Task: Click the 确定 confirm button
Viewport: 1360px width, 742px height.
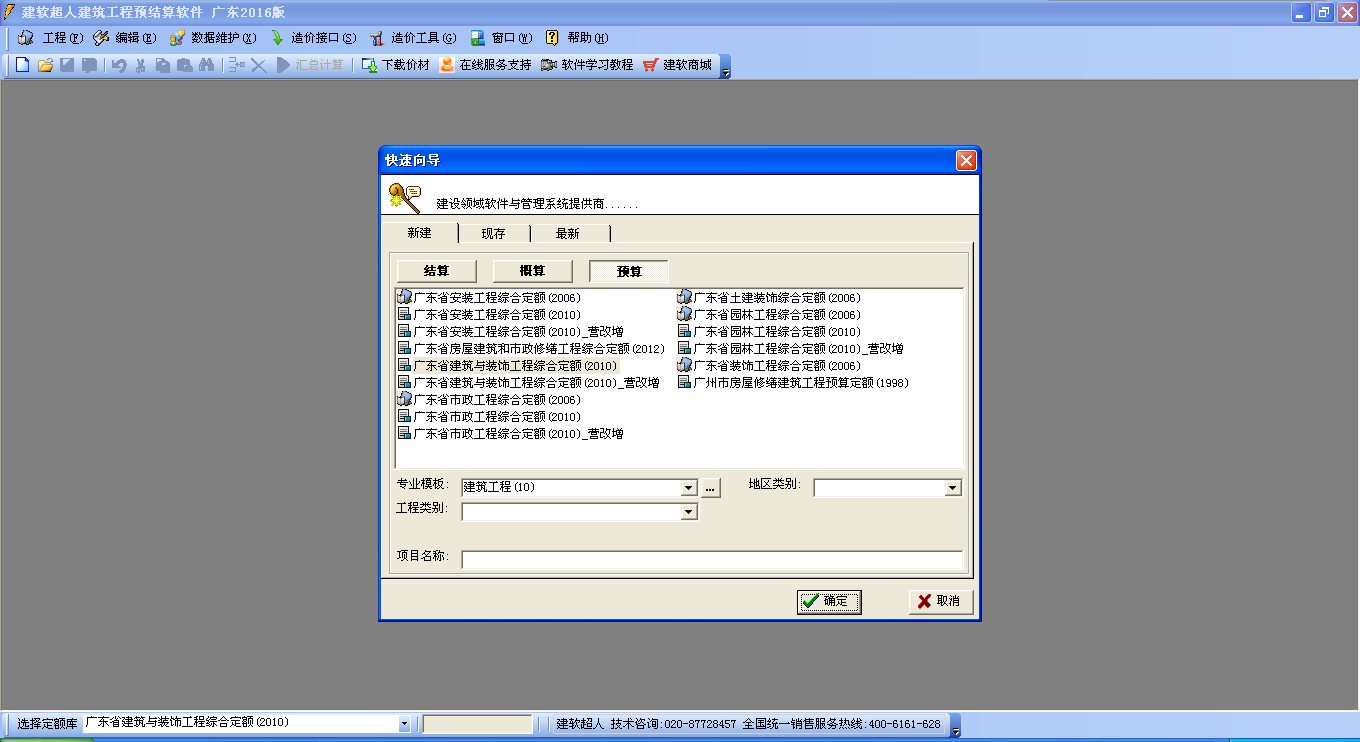Action: [x=829, y=602]
